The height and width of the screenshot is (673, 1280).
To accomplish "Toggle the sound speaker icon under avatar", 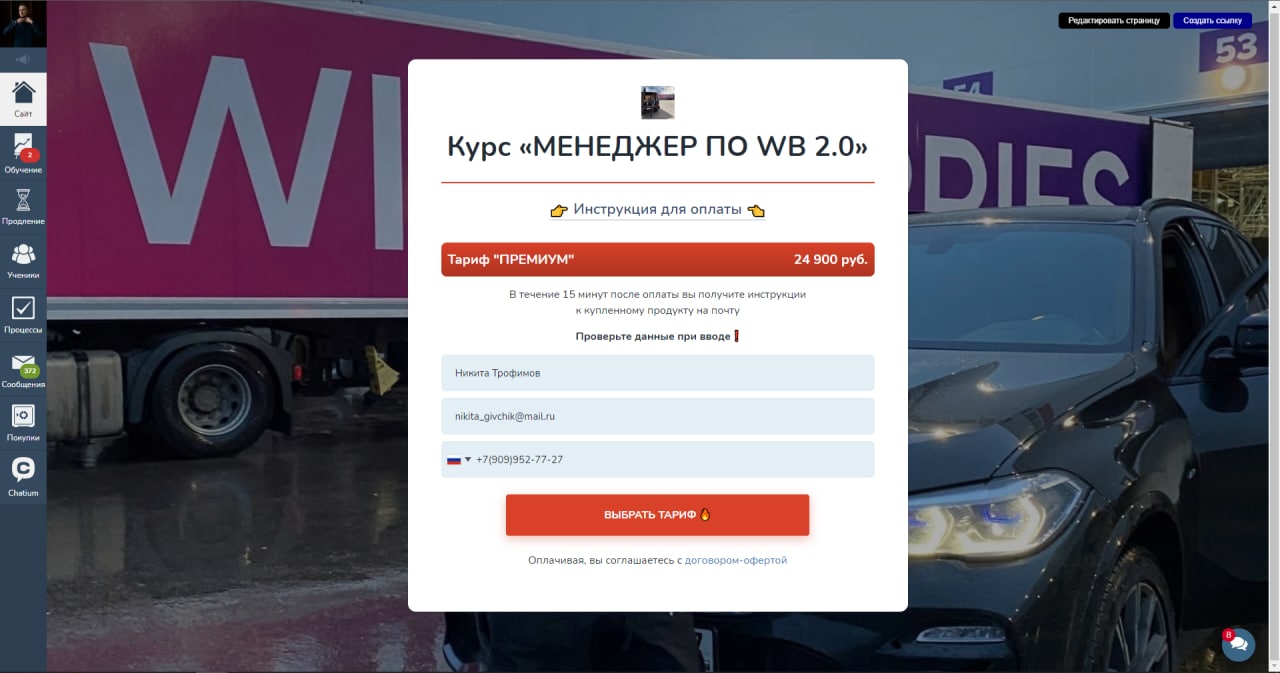I will (23, 59).
